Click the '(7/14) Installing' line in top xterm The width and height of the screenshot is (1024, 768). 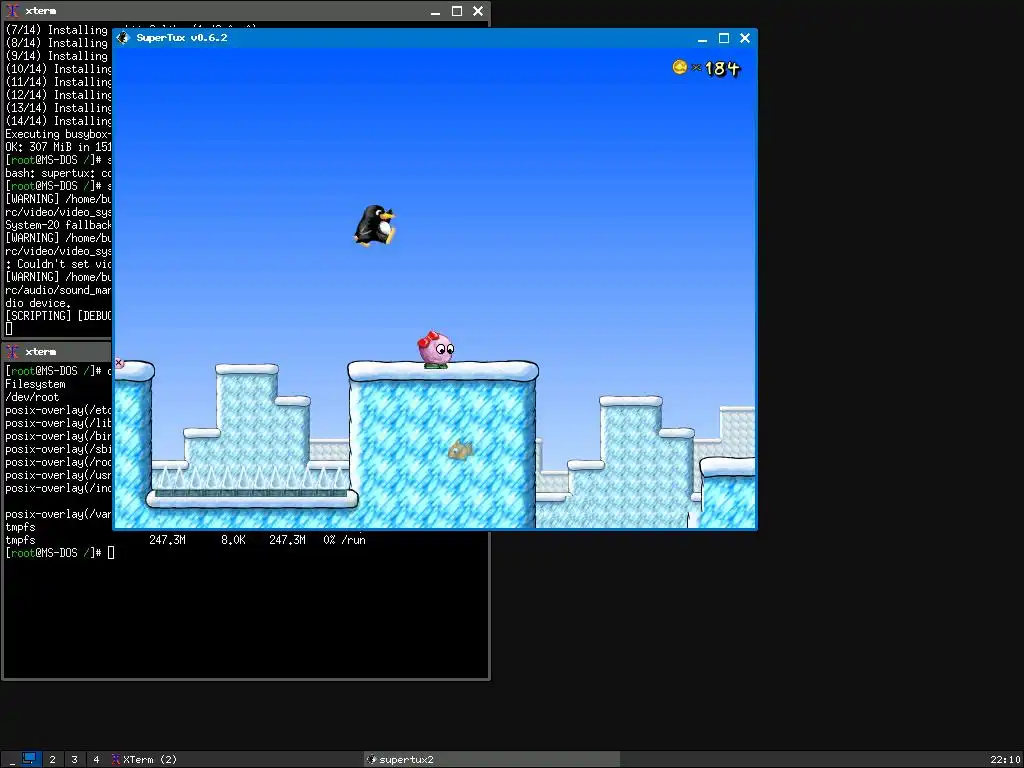pyautogui.click(x=56, y=30)
